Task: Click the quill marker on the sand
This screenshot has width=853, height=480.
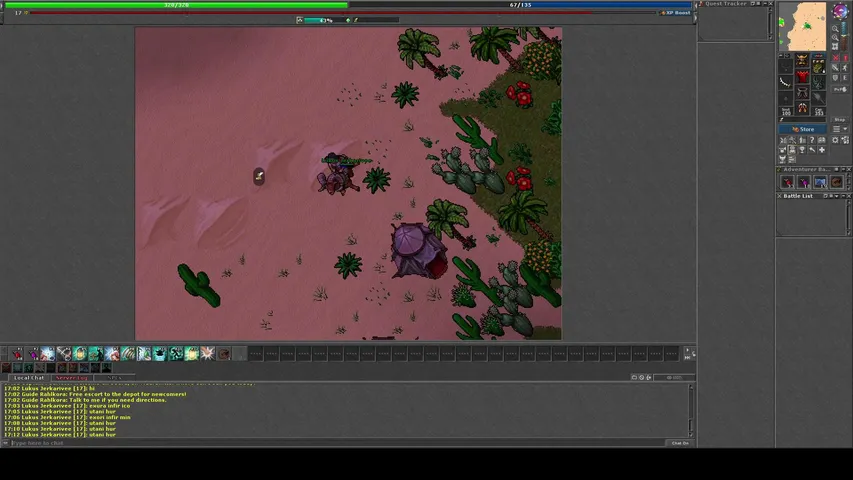Action: pos(259,176)
